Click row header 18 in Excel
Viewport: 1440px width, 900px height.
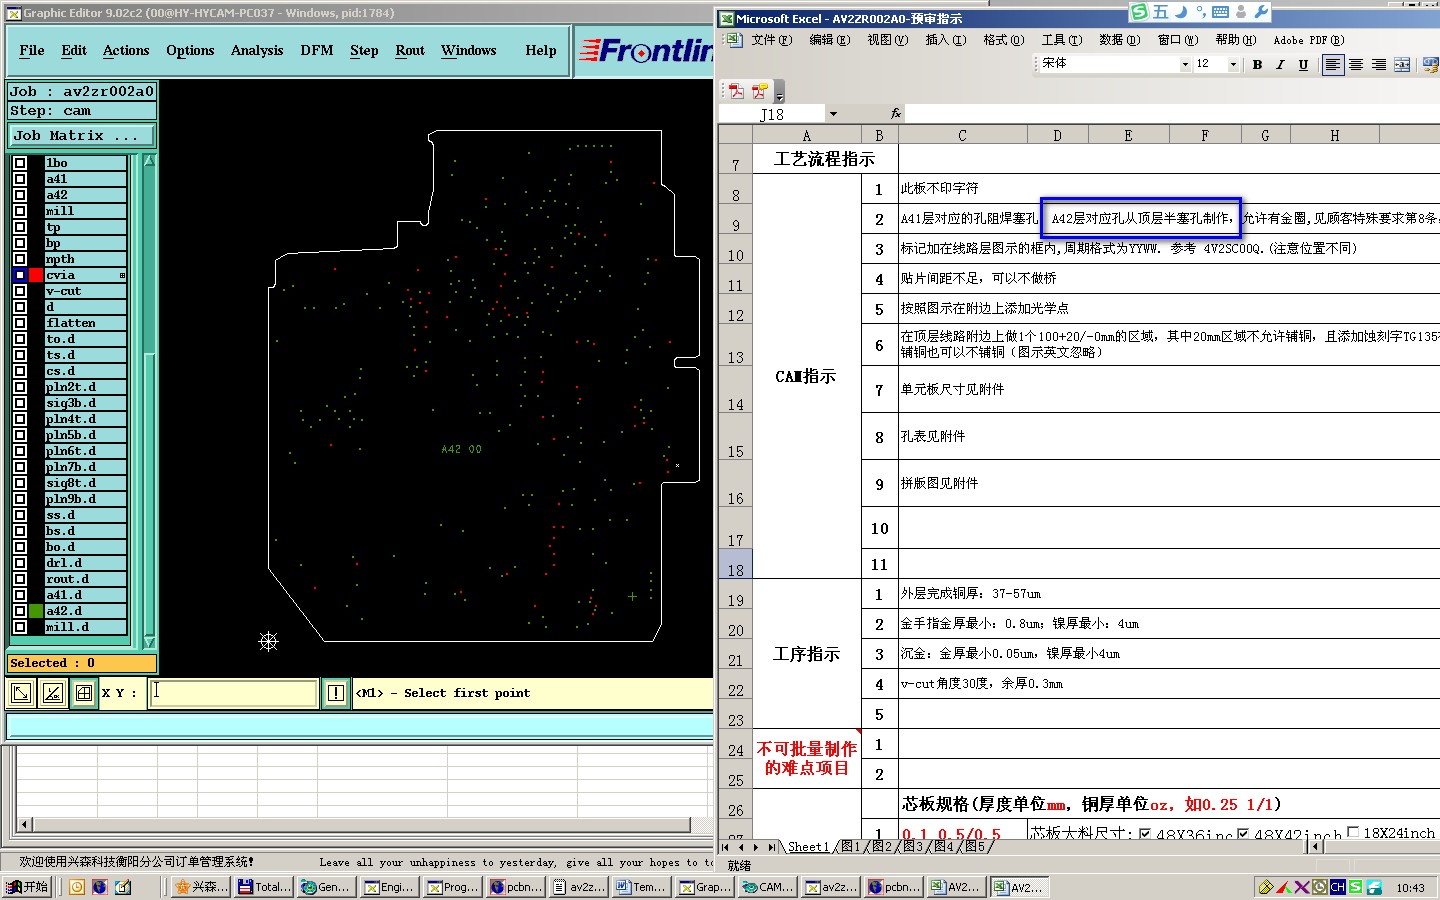click(x=735, y=564)
